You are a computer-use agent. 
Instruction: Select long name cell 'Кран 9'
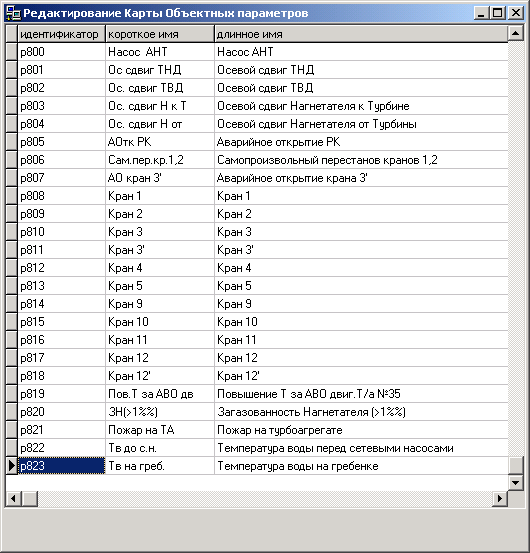point(361,304)
